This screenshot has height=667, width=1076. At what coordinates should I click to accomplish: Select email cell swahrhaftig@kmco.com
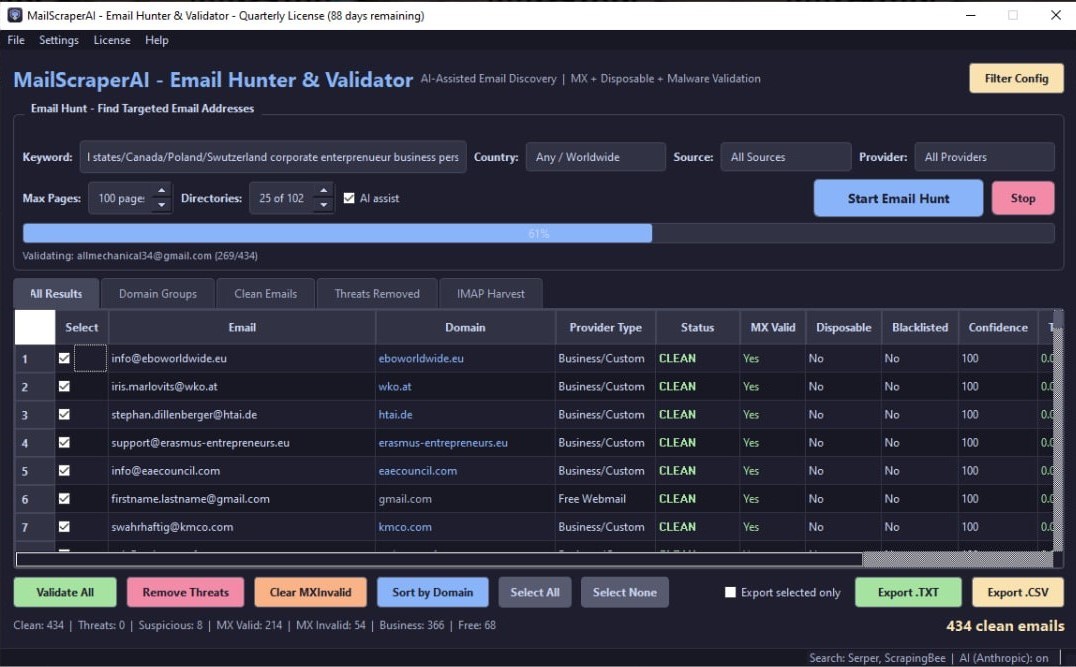click(242, 527)
